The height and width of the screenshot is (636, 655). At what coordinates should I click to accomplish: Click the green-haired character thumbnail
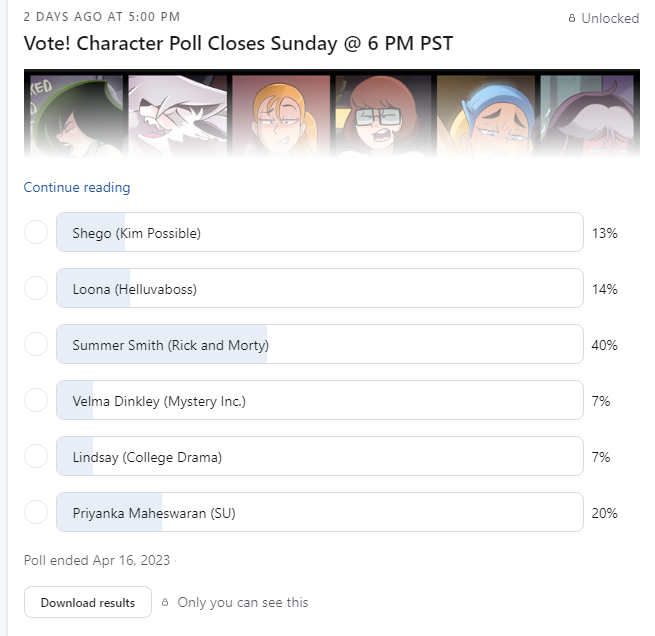[x=76, y=115]
